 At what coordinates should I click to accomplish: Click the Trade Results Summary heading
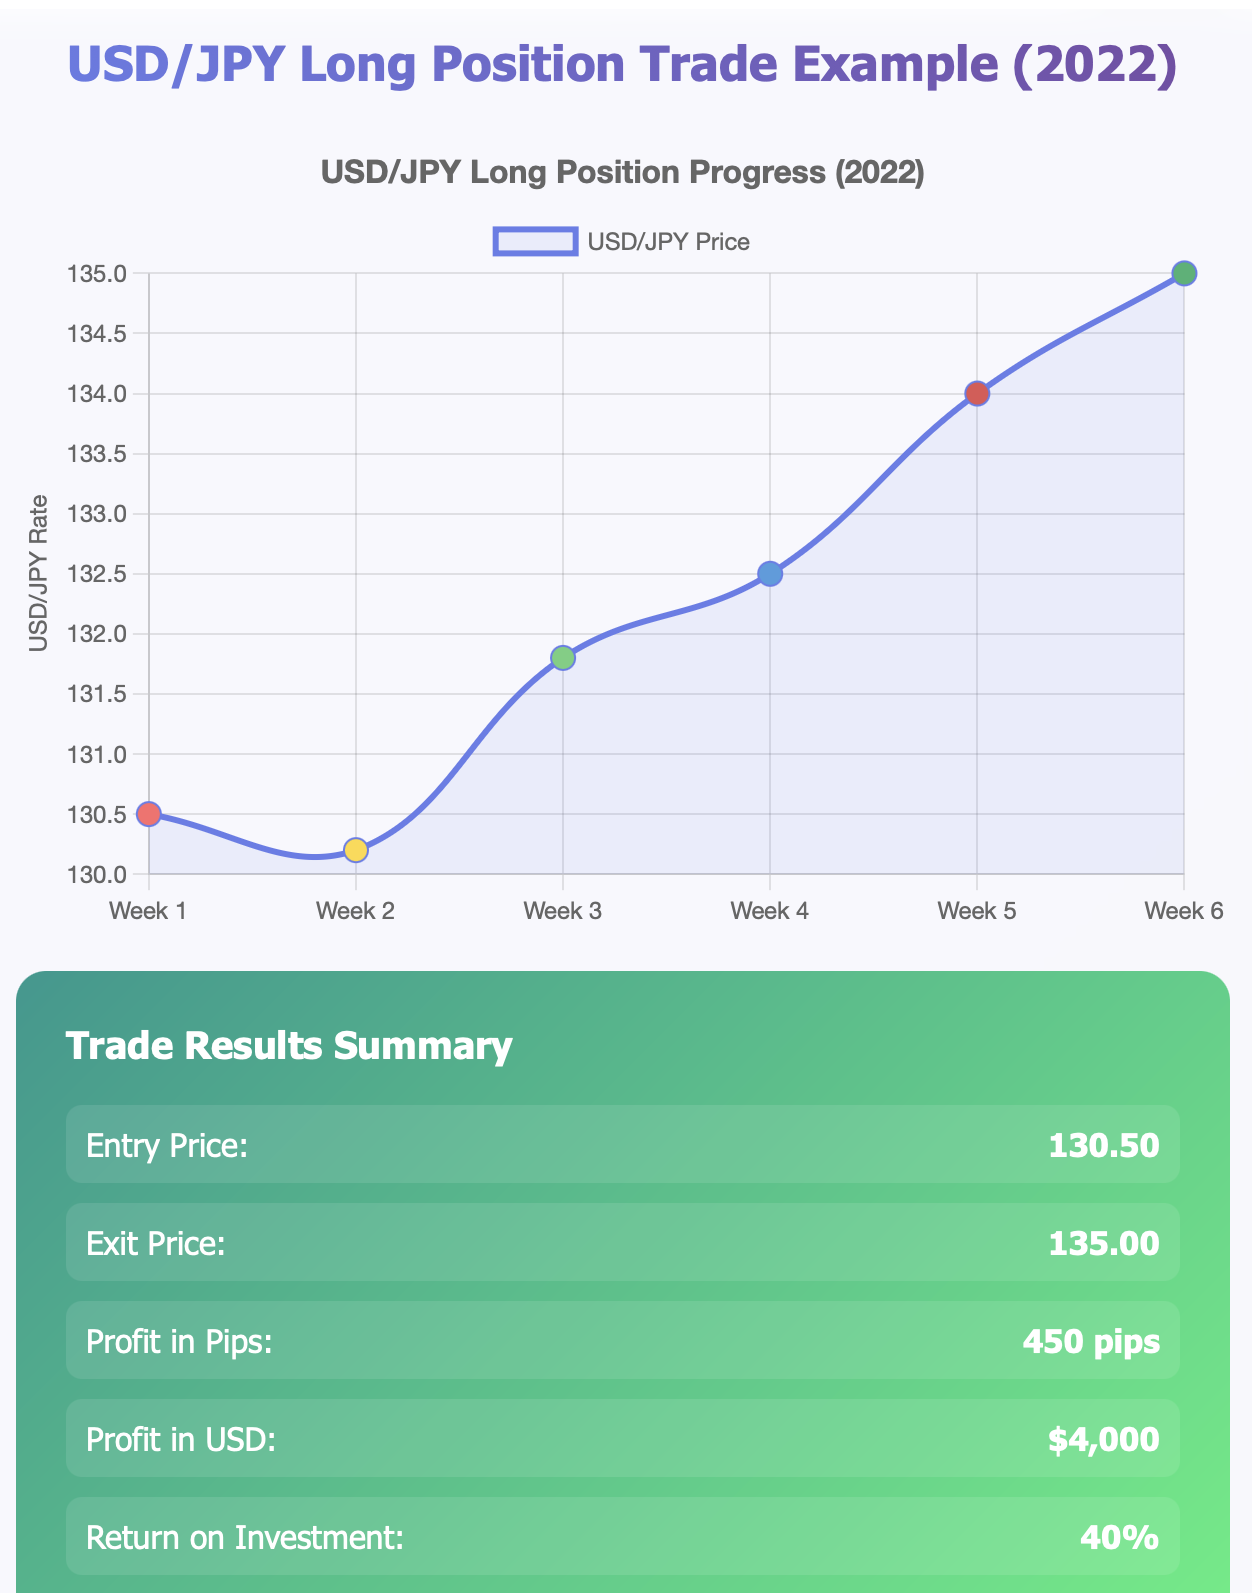click(x=289, y=1046)
